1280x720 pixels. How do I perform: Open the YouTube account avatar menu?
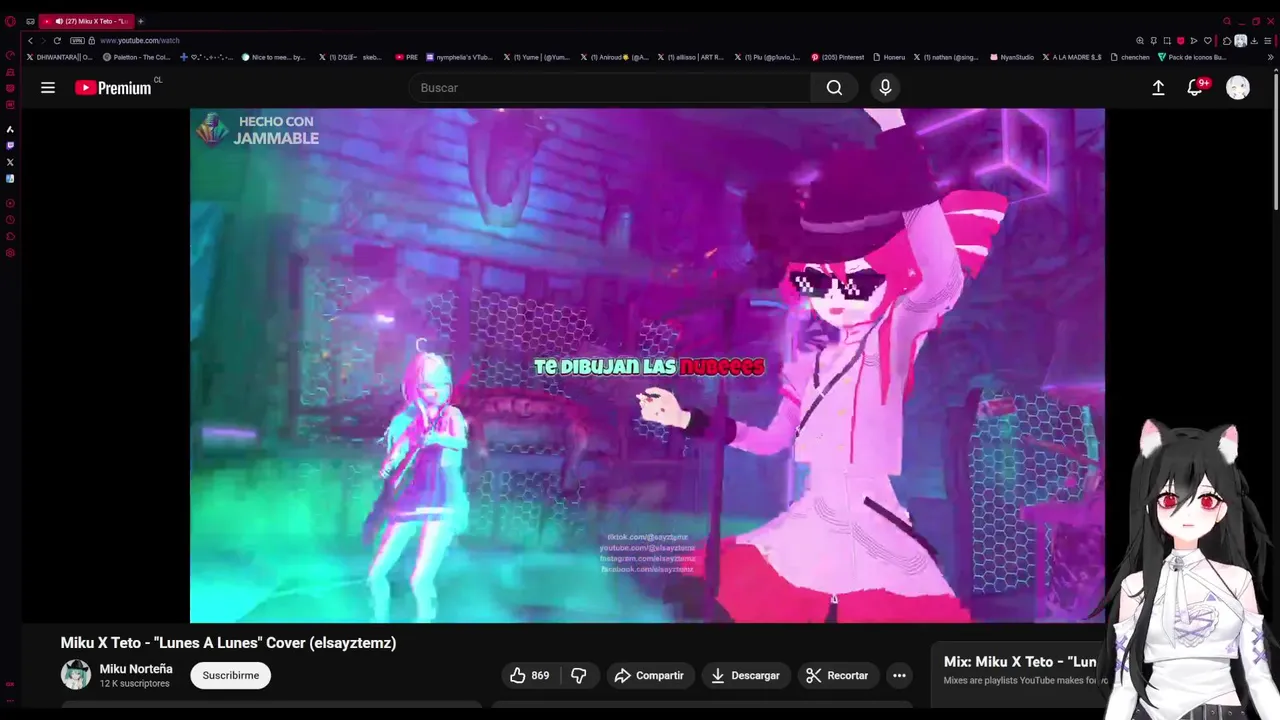[1238, 88]
